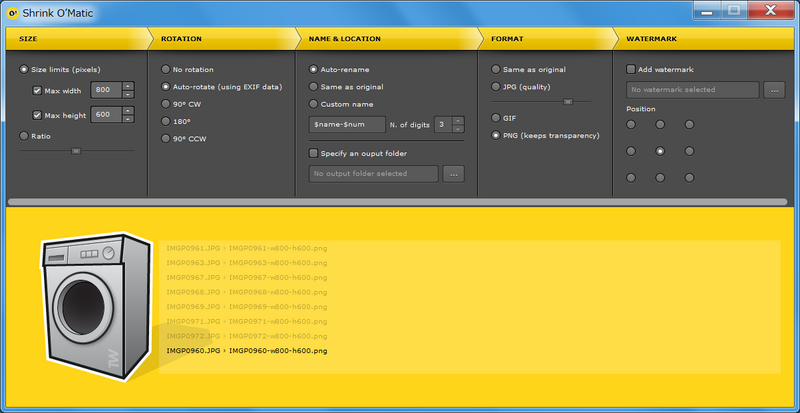Set watermark position to top-center
The height and width of the screenshot is (413, 800).
660,125
